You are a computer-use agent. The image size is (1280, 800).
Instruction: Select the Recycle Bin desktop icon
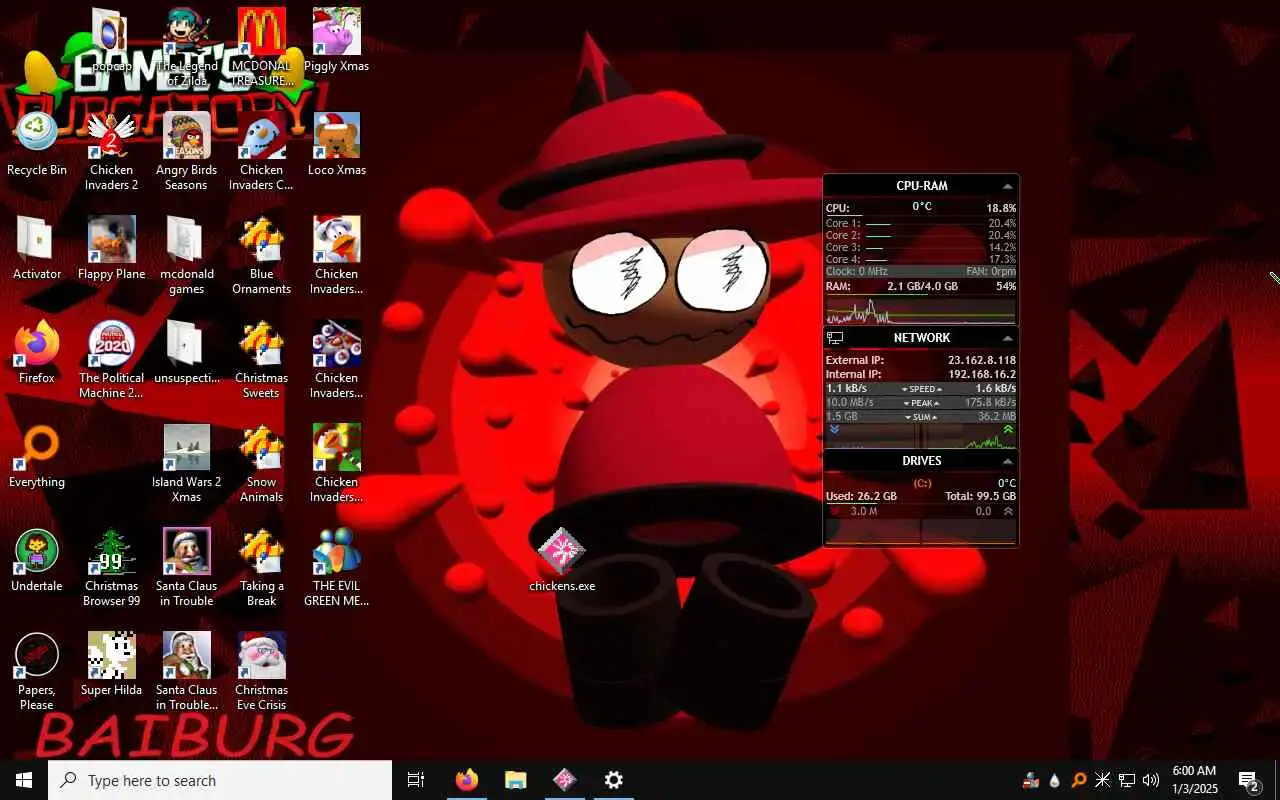[x=37, y=144]
